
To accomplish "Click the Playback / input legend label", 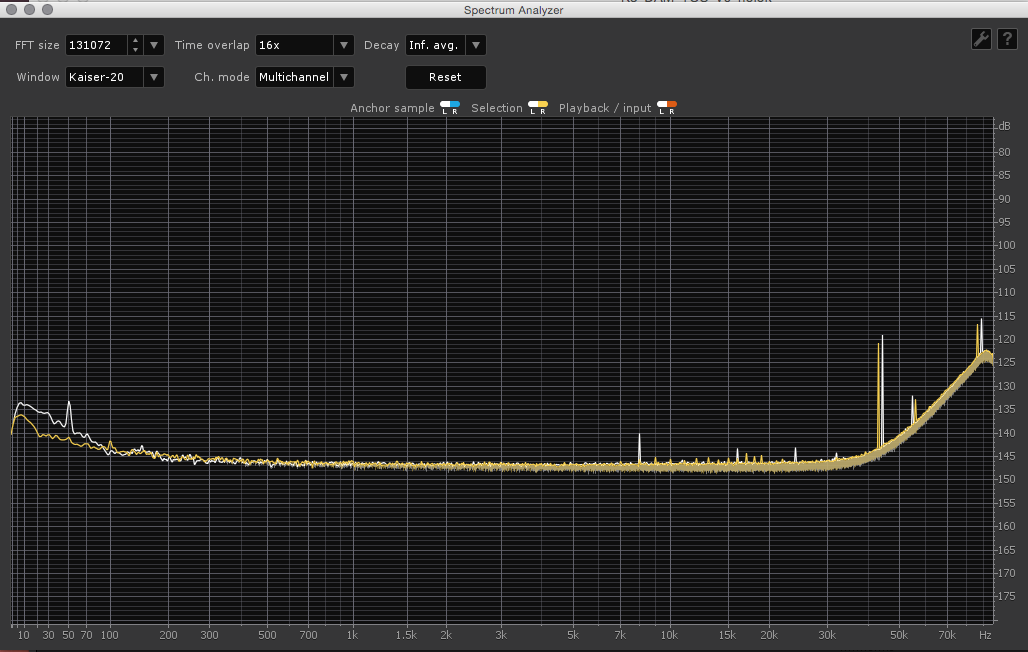I will point(604,108).
